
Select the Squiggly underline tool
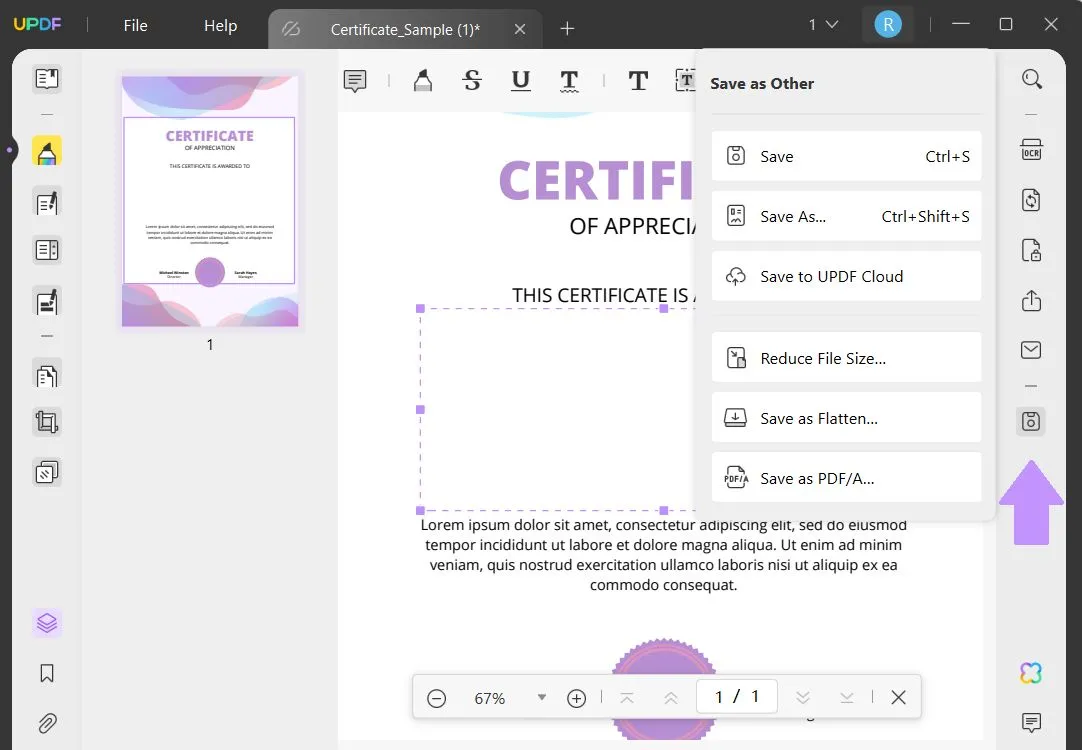click(x=569, y=81)
